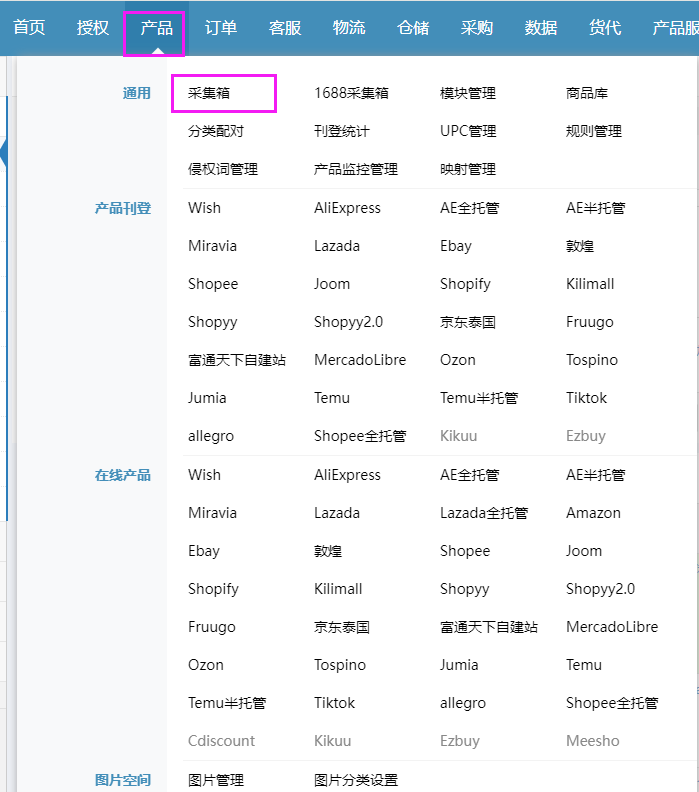Screen dimensions: 699x792
Task: Select Shopee全托管 under 产品刊登
Action: coord(360,436)
